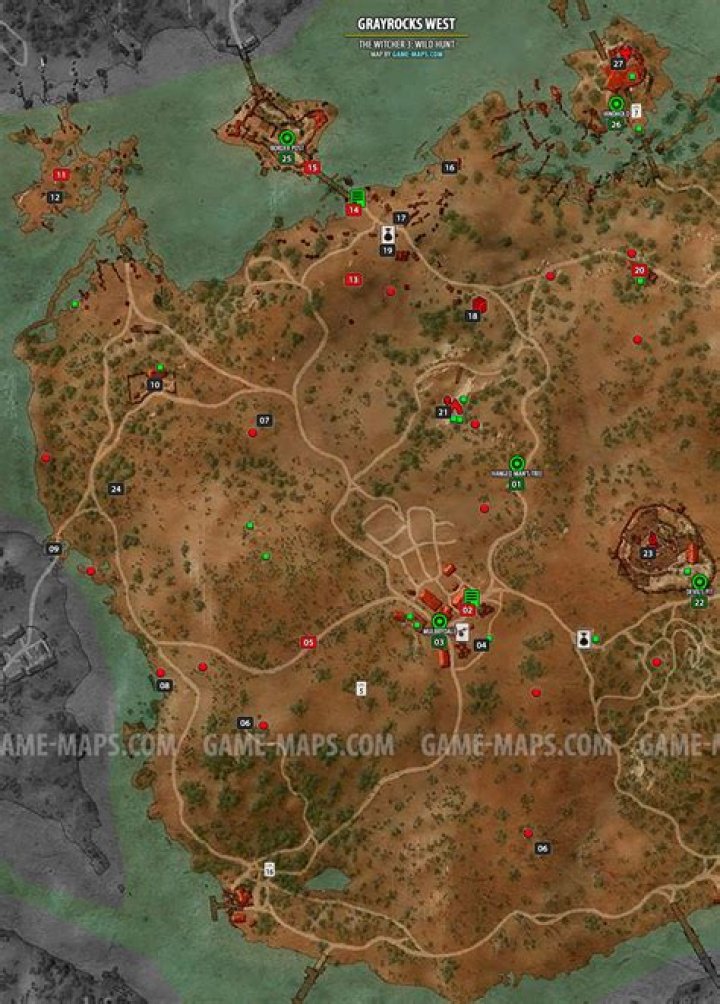This screenshot has height=1004, width=720.
Task: Open red marker 13
Action: [353, 280]
